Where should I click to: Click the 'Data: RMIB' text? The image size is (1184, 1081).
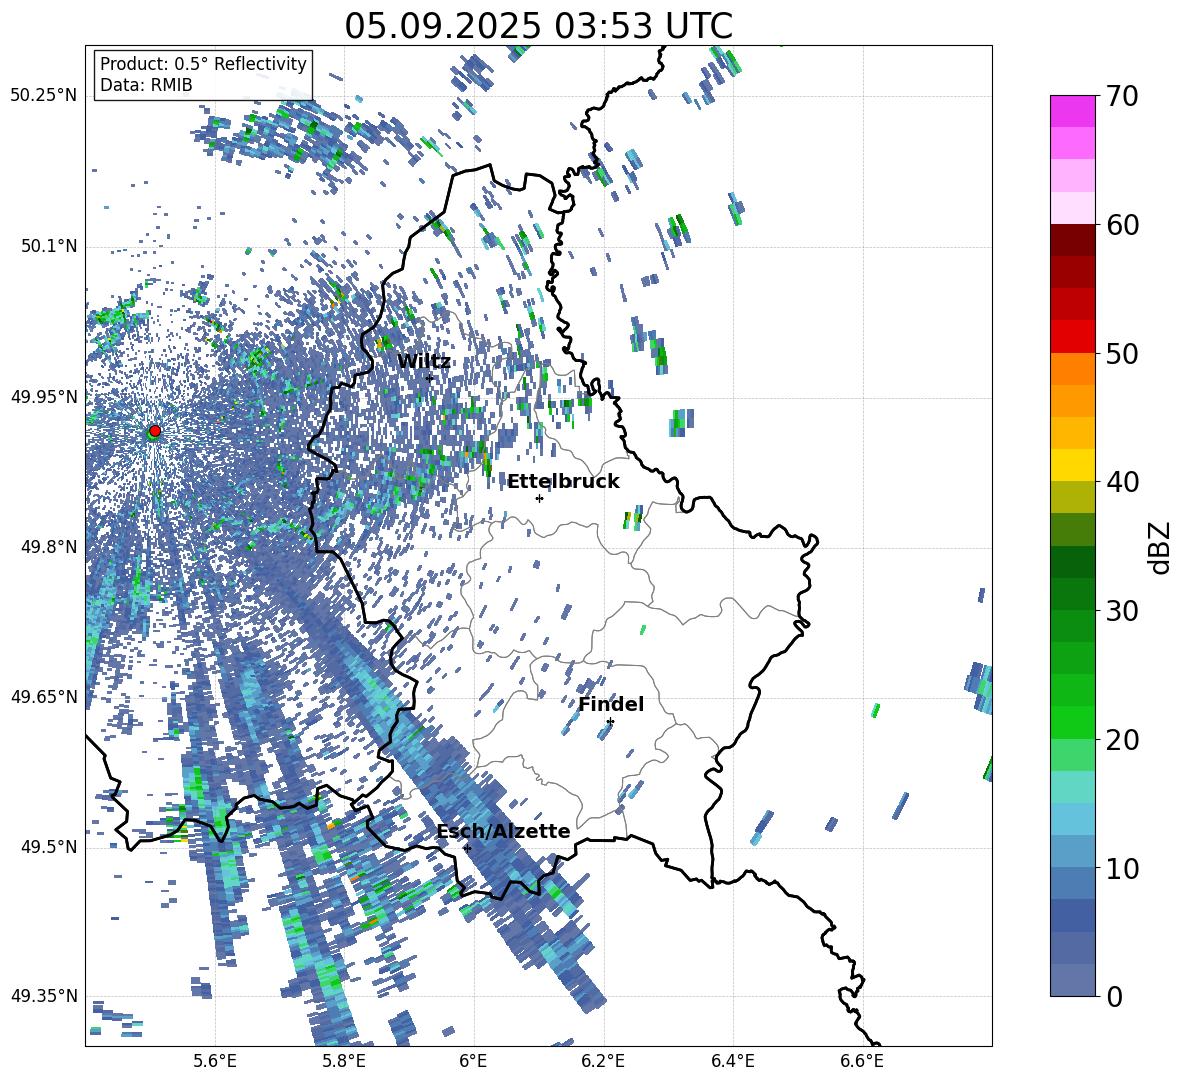[x=146, y=85]
